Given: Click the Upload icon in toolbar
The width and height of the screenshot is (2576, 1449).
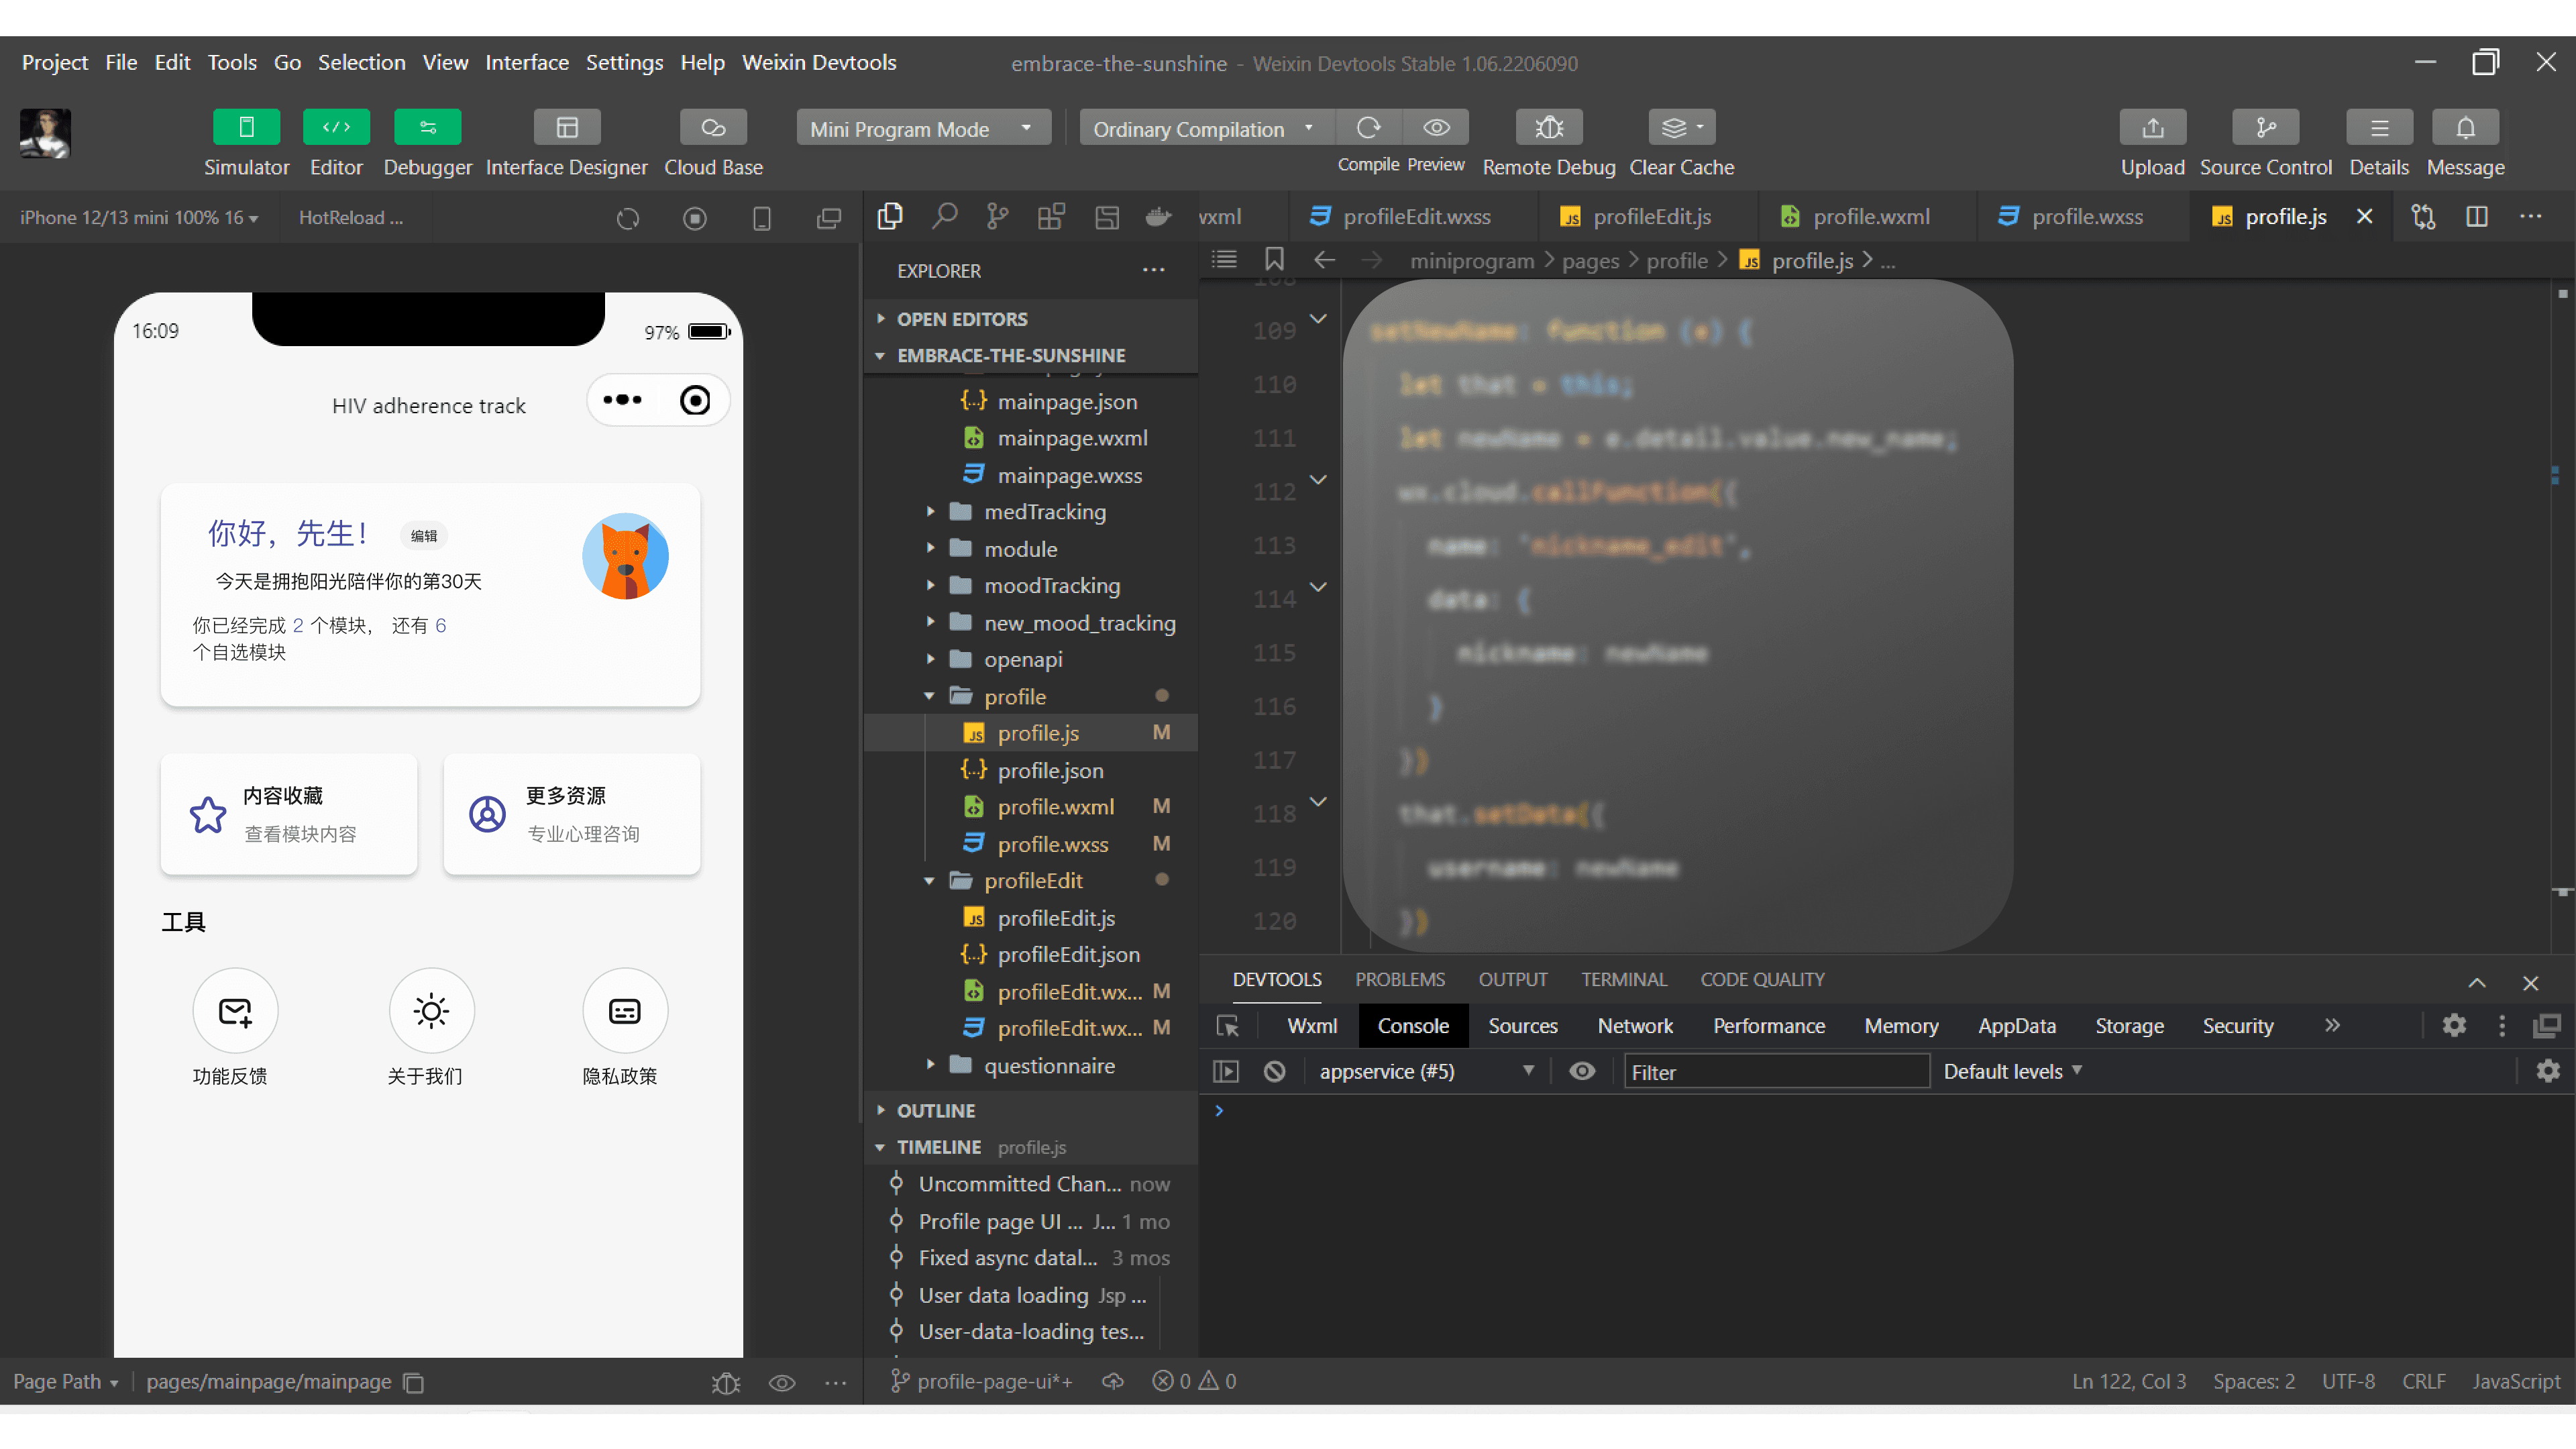Looking at the screenshot, I should (x=2152, y=127).
